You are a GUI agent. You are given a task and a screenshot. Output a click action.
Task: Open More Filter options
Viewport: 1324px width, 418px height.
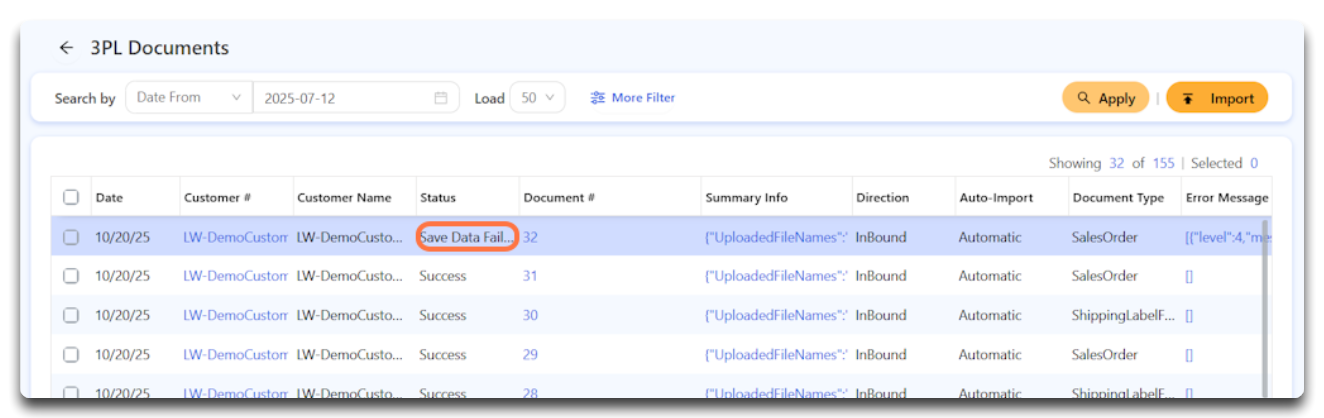632,98
